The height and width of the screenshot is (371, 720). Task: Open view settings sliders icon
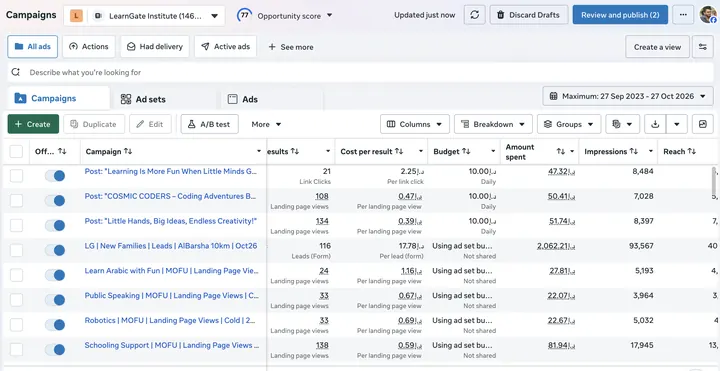click(x=703, y=47)
